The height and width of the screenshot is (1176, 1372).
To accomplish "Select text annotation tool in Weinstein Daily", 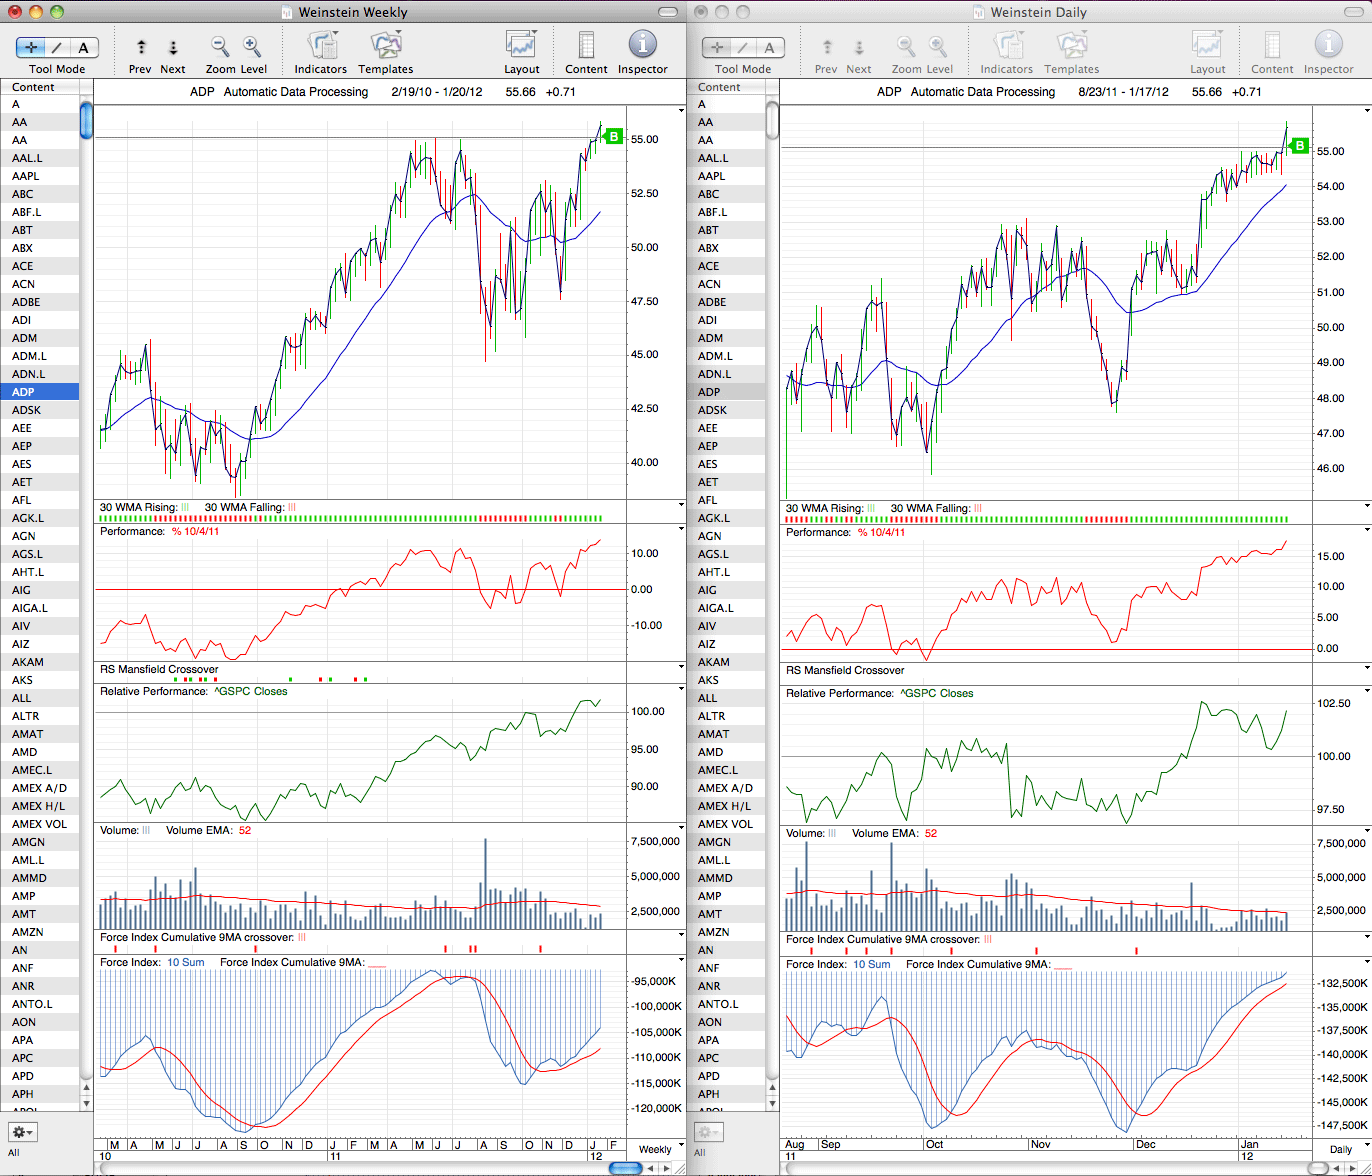I will click(770, 47).
